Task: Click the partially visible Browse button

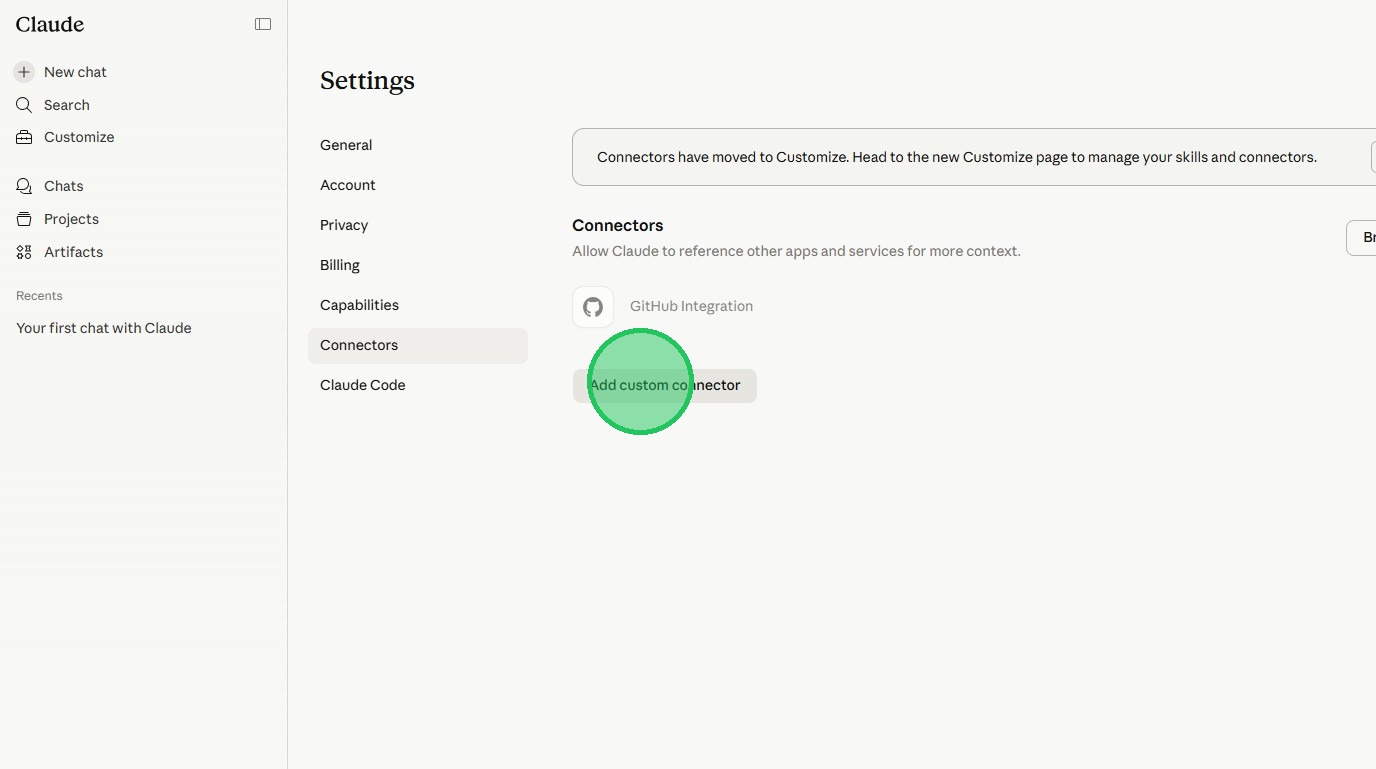Action: pyautogui.click(x=1361, y=238)
